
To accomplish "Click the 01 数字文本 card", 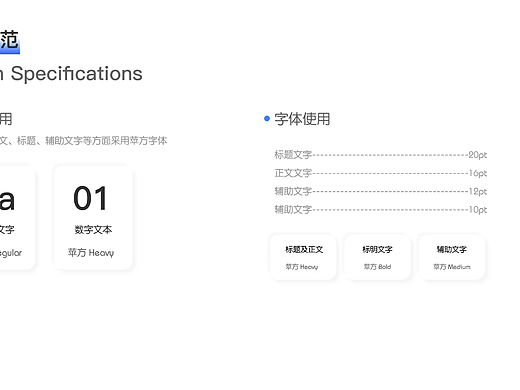I will (93, 217).
